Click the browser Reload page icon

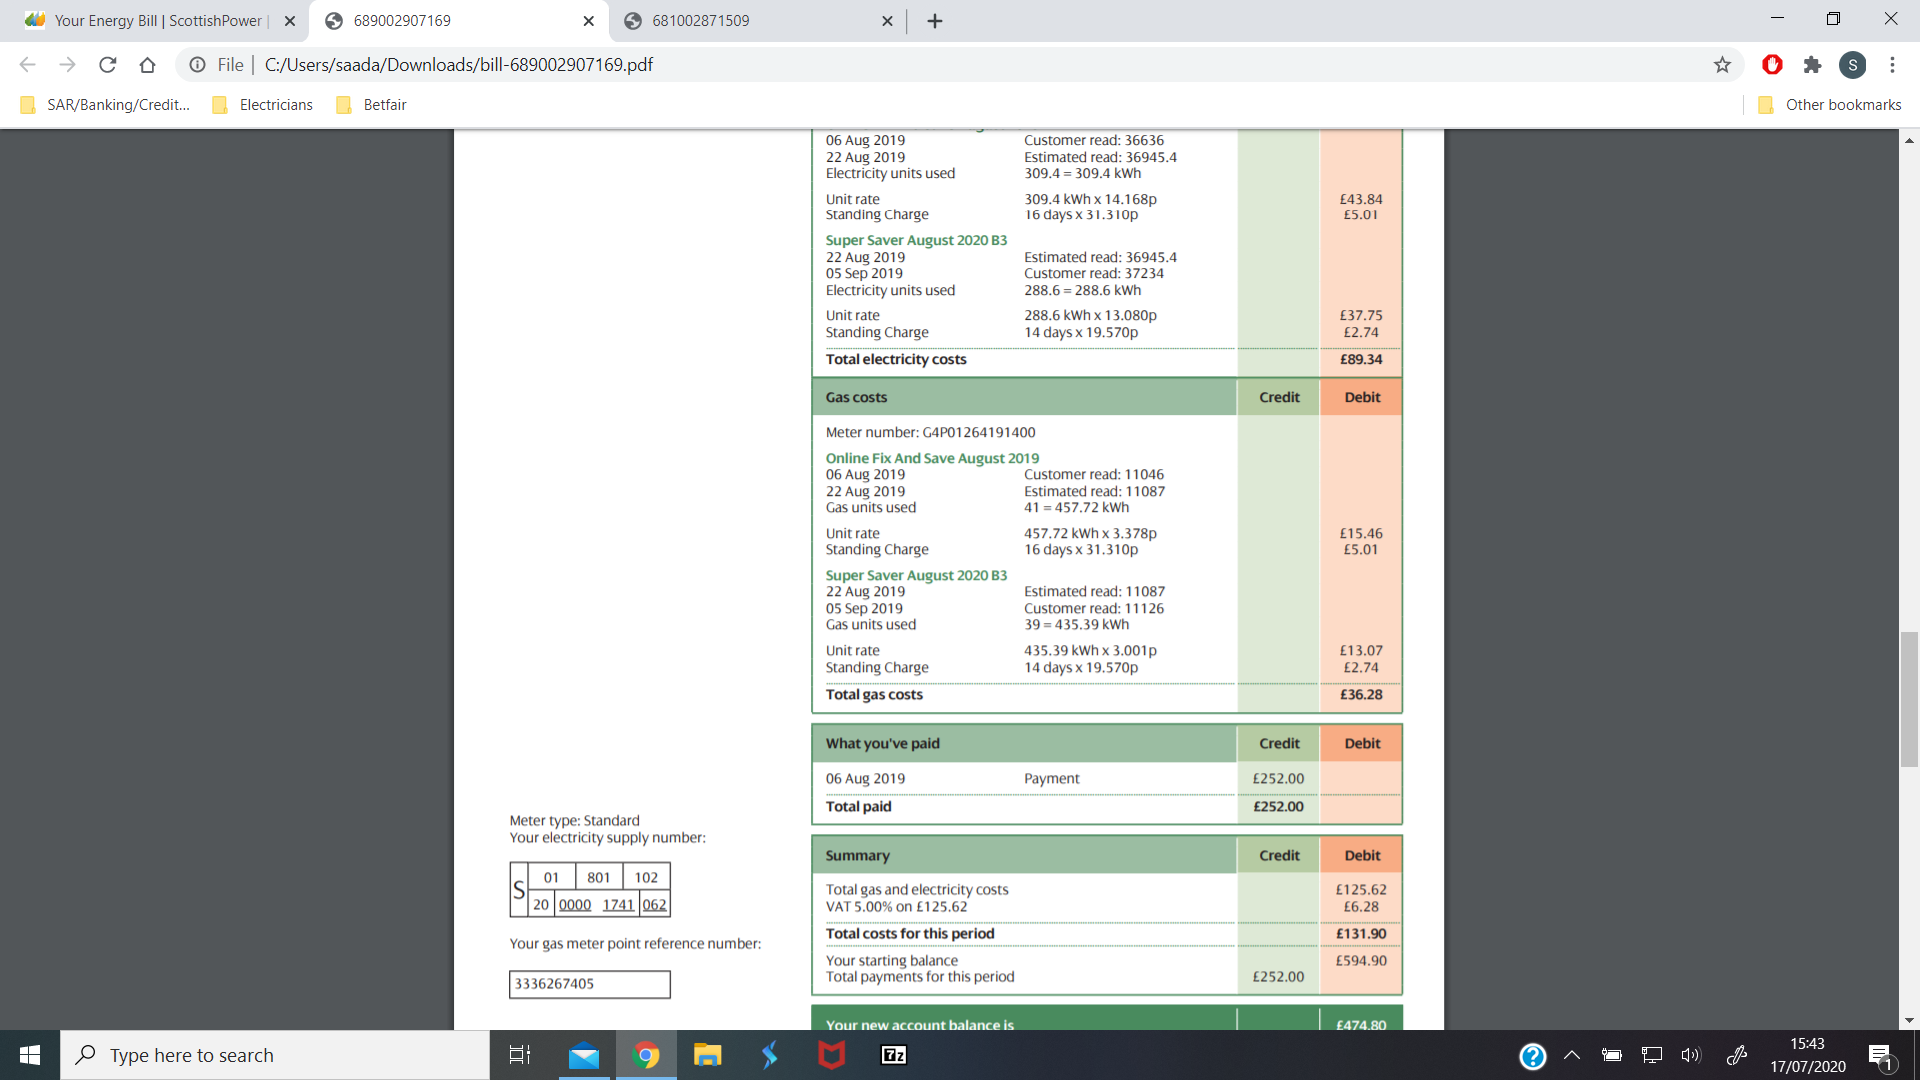[108, 65]
